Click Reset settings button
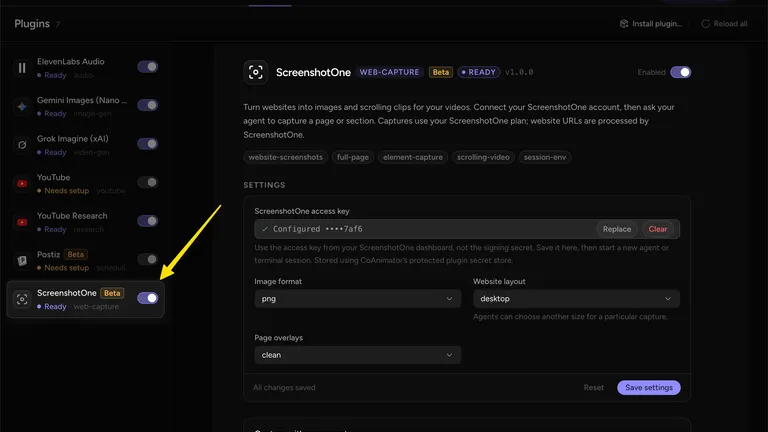This screenshot has width=768, height=432. click(x=593, y=387)
